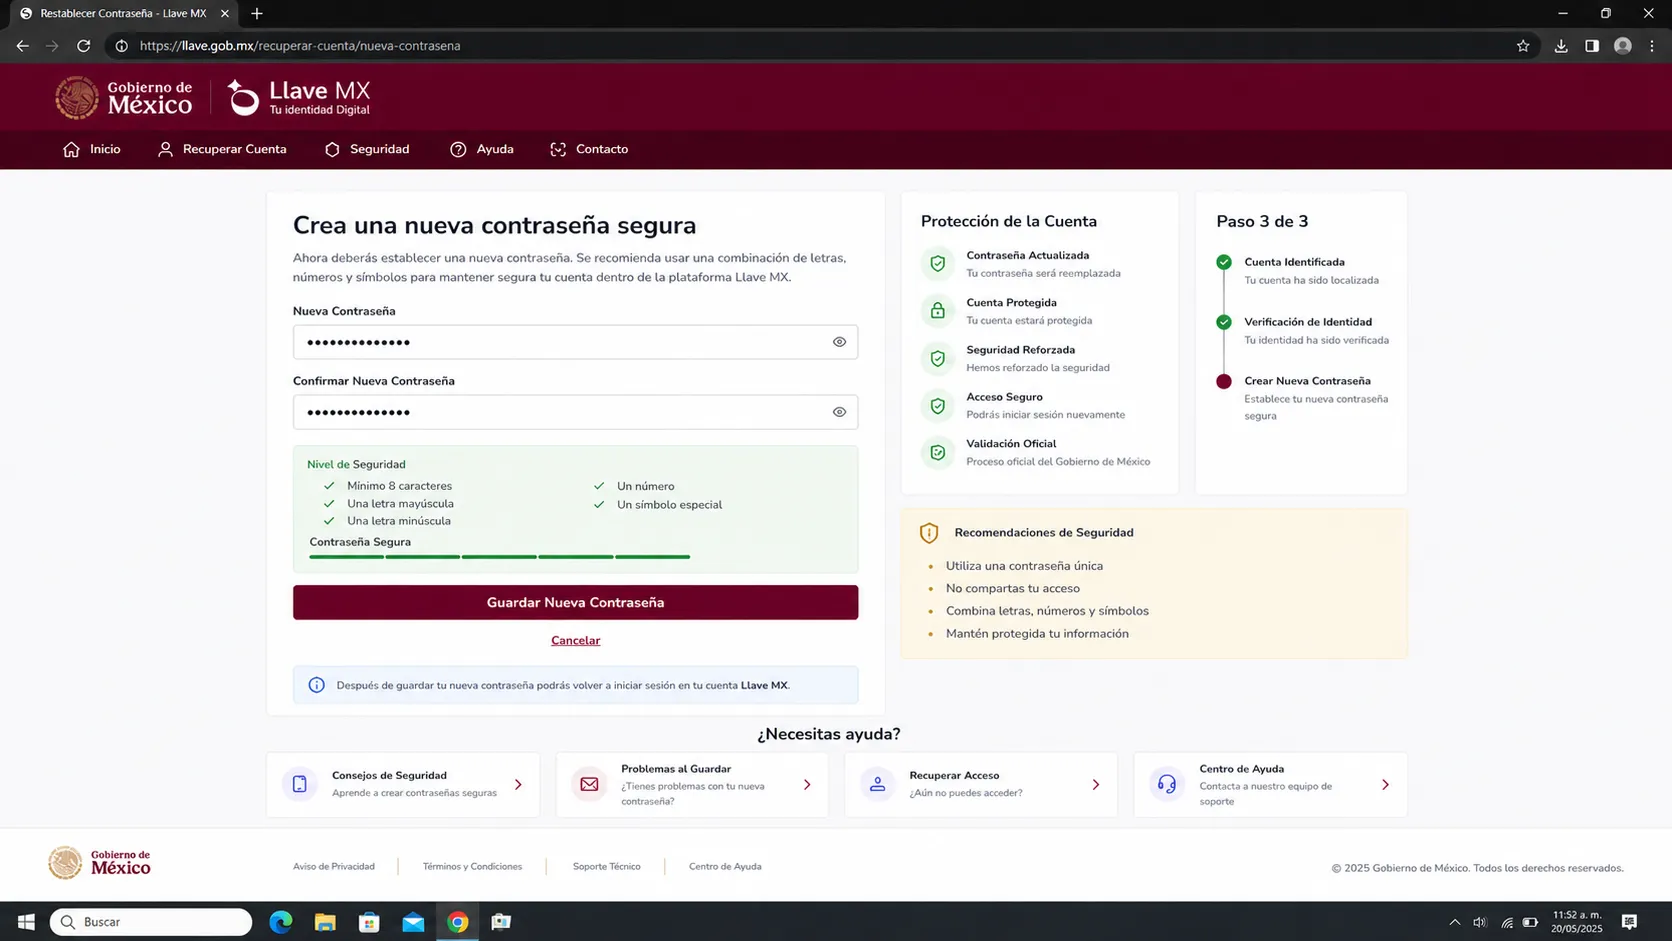This screenshot has height=941, width=1672.
Task: Click the Gobierno de México header logo
Action: pyautogui.click(x=123, y=97)
